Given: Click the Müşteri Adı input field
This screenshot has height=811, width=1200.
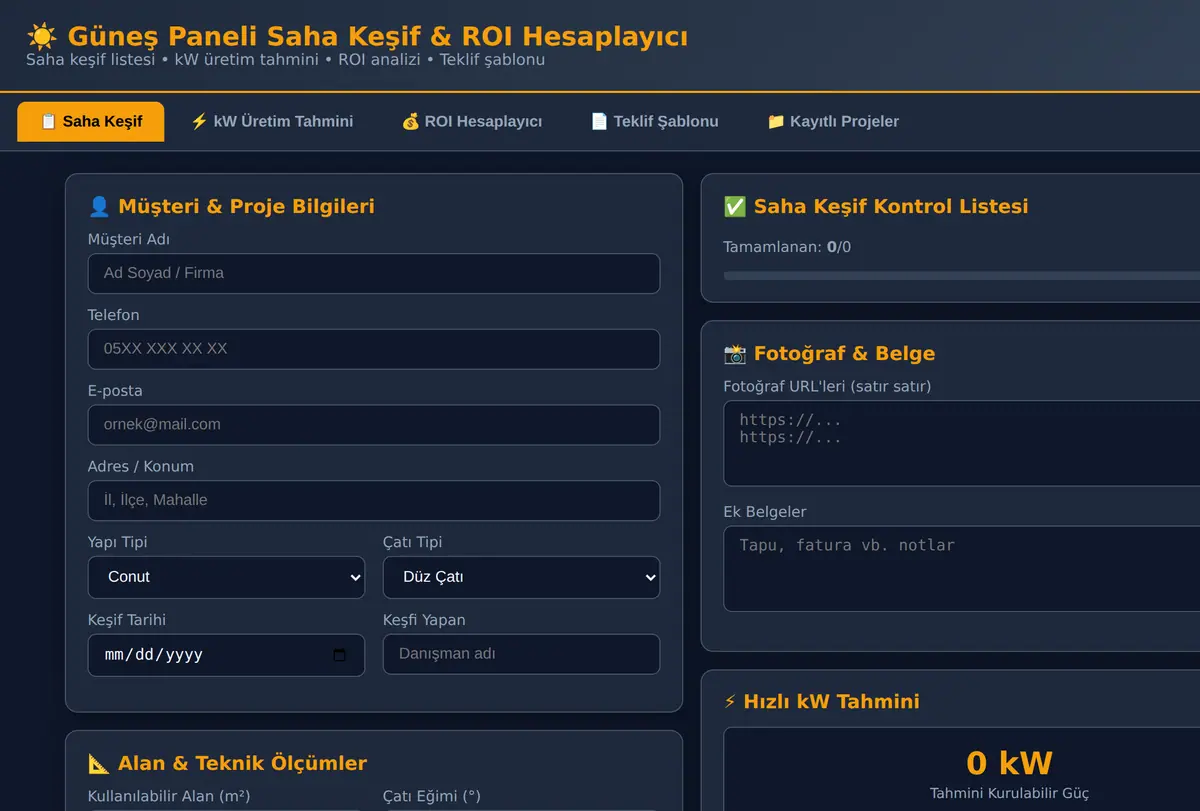Looking at the screenshot, I should [x=374, y=273].
